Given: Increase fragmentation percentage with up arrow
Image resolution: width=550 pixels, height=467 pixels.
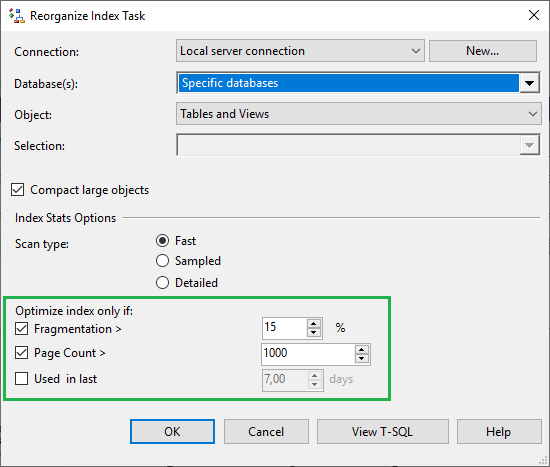Looking at the screenshot, I should tap(314, 323).
